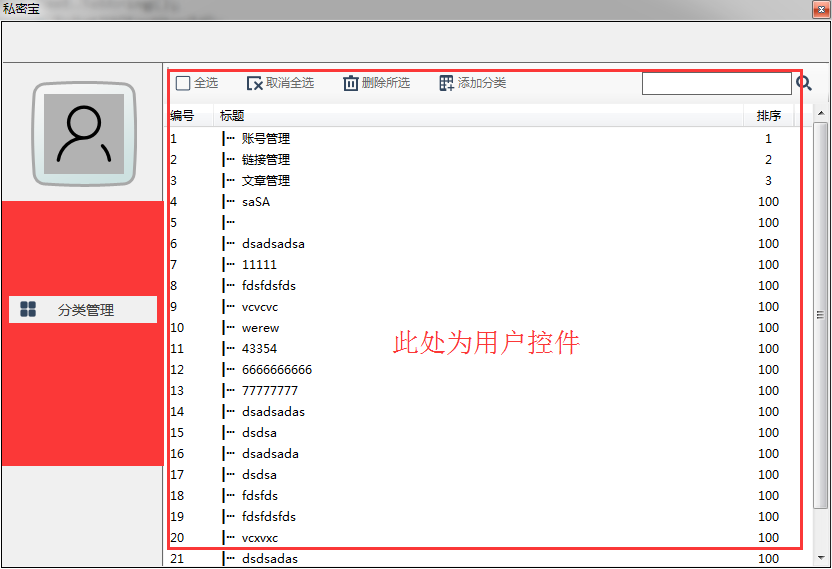Click the 排序 value 3 for 文章管理
832x569 pixels.
[x=768, y=181]
